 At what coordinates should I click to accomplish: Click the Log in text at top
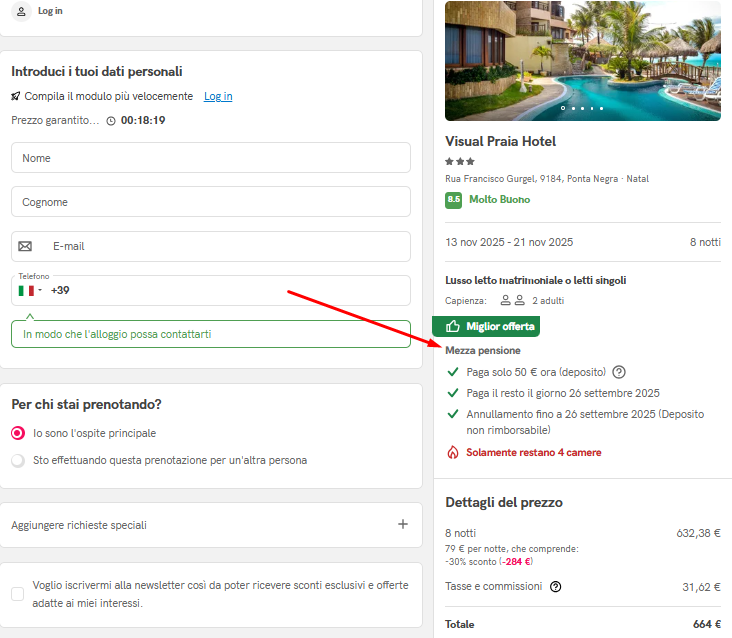coord(50,11)
